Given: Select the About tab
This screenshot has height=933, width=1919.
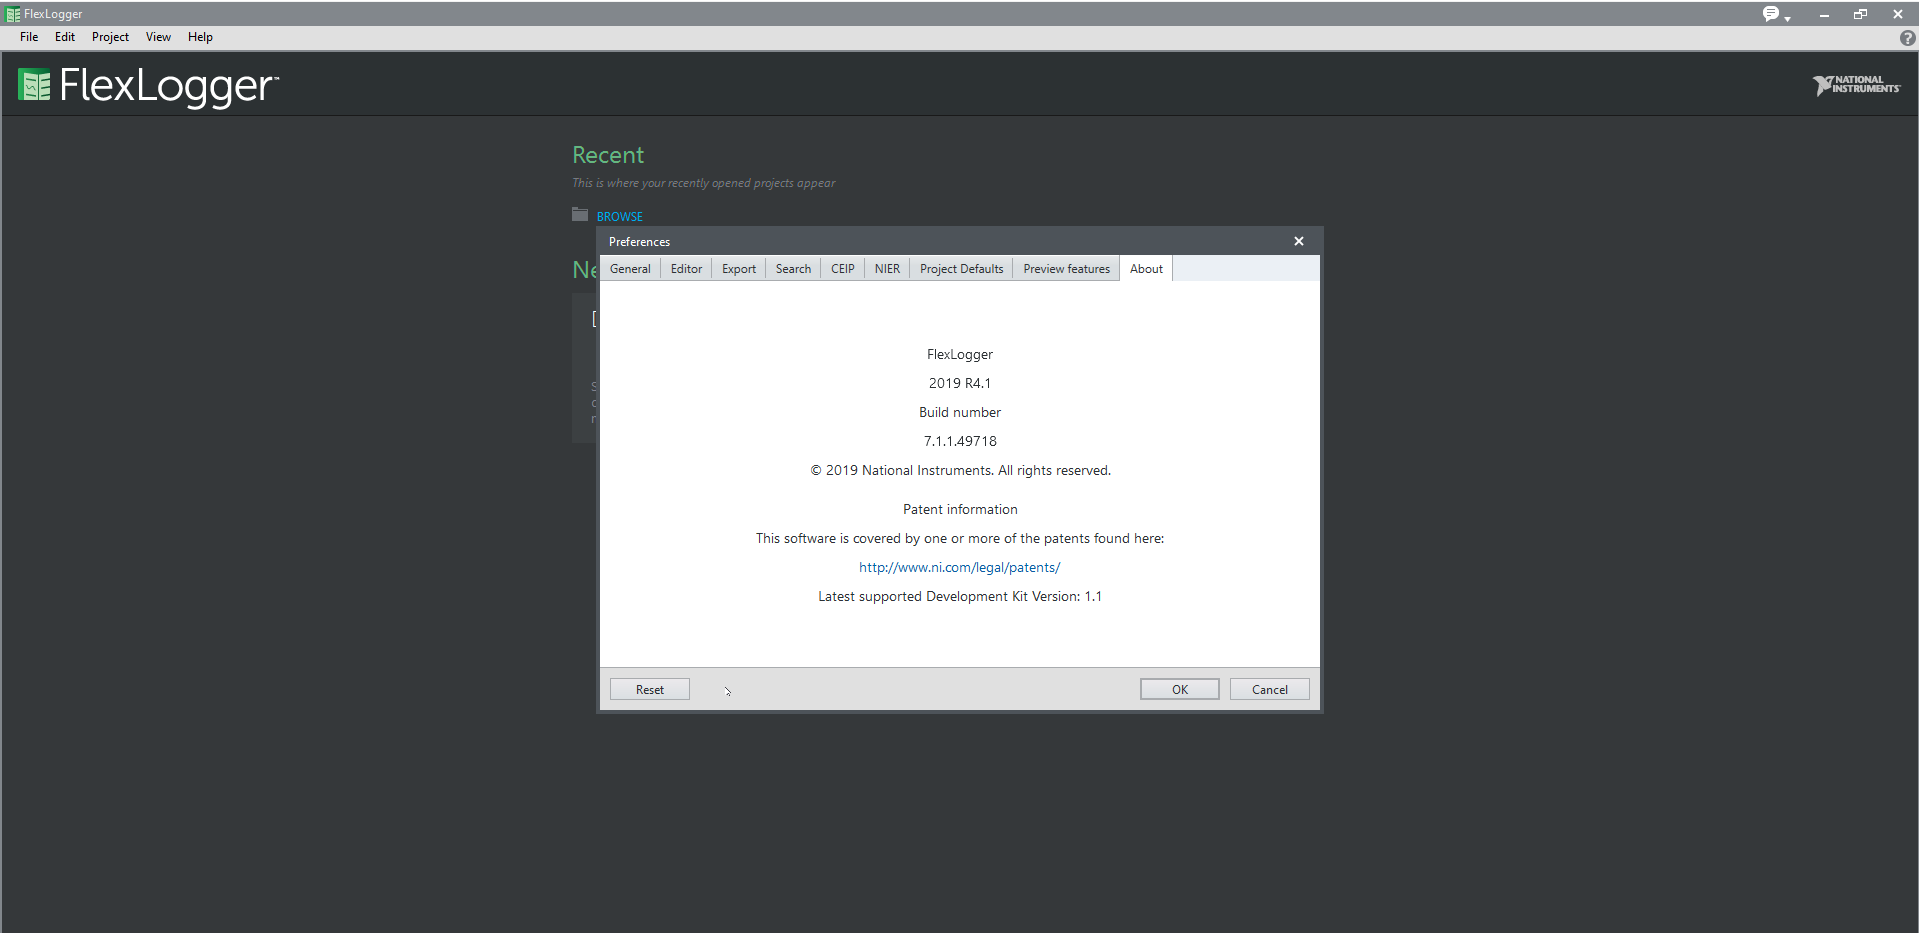Looking at the screenshot, I should (1146, 269).
